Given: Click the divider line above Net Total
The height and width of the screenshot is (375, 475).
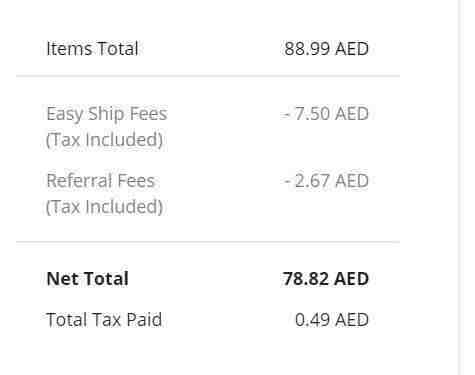Looking at the screenshot, I should tap(208, 242).
